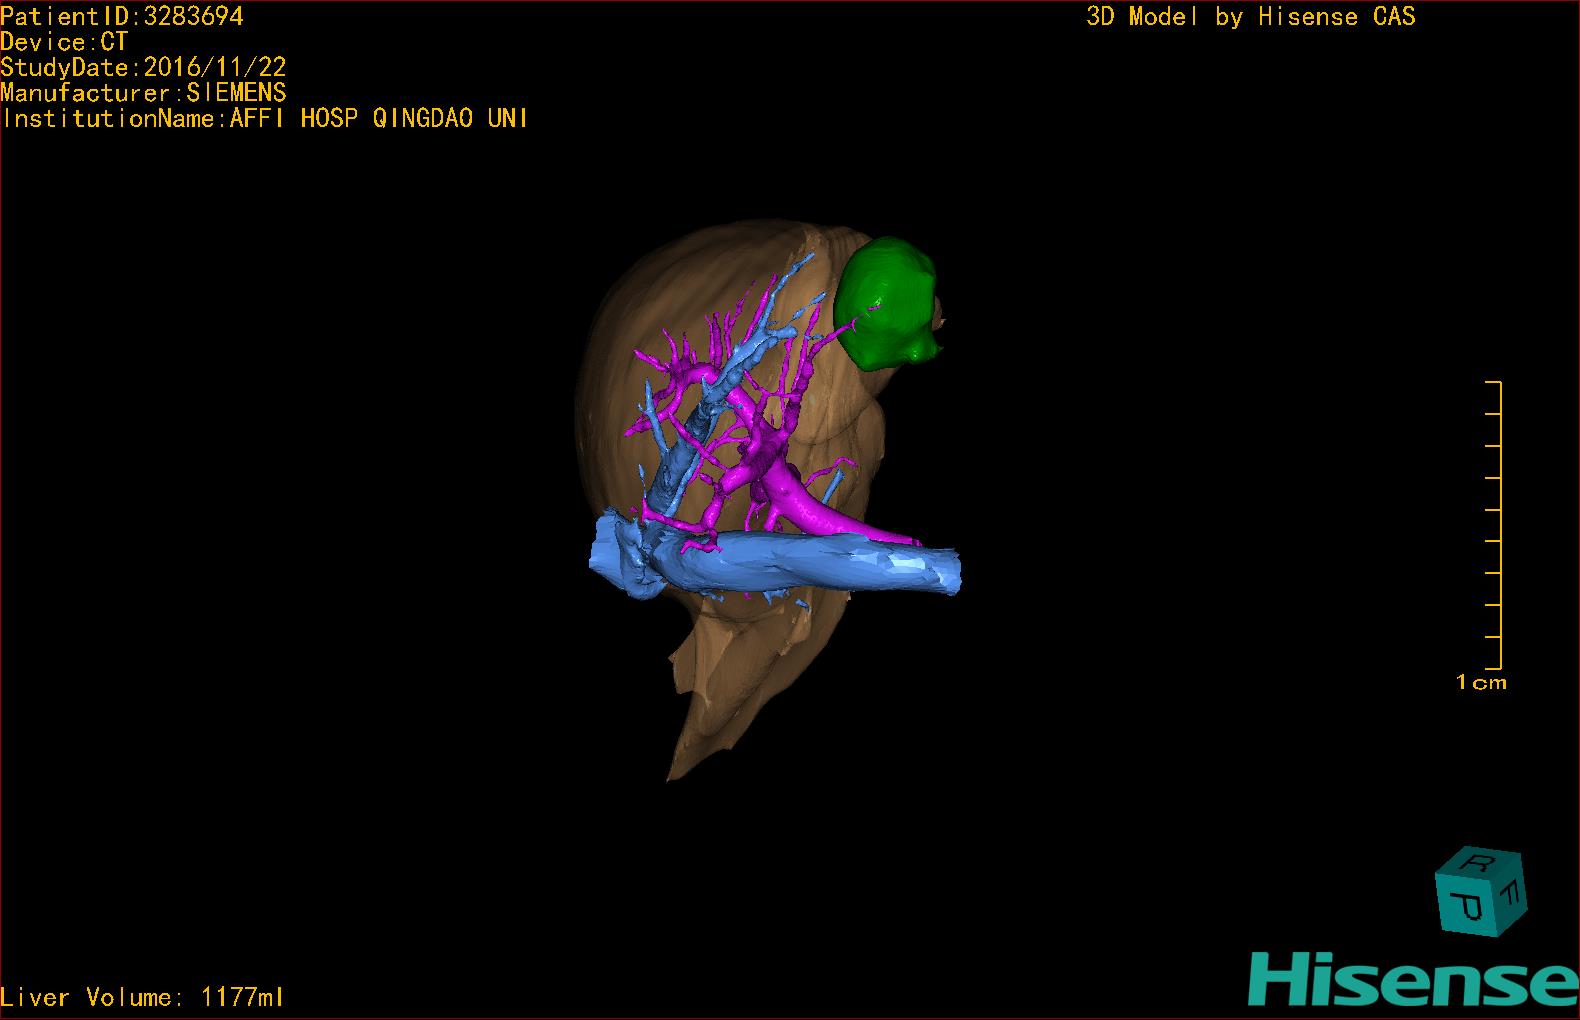Click the F face of orientation cube

(x=1512, y=893)
